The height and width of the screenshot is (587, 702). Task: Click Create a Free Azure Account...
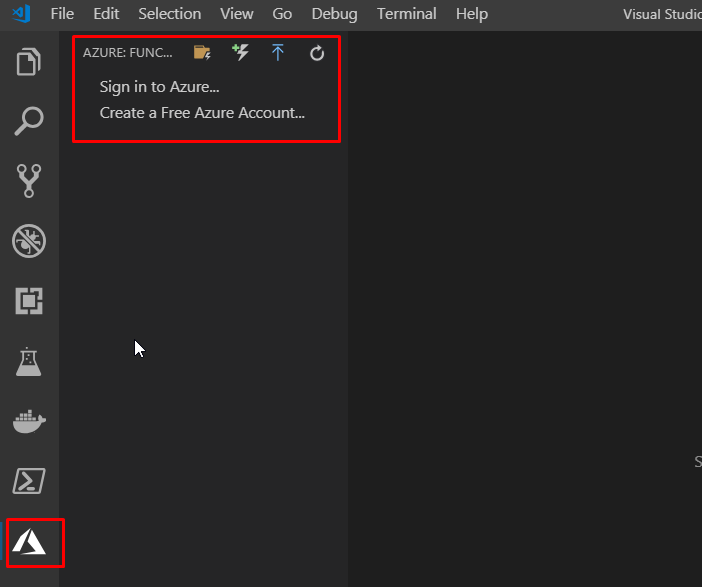(202, 112)
